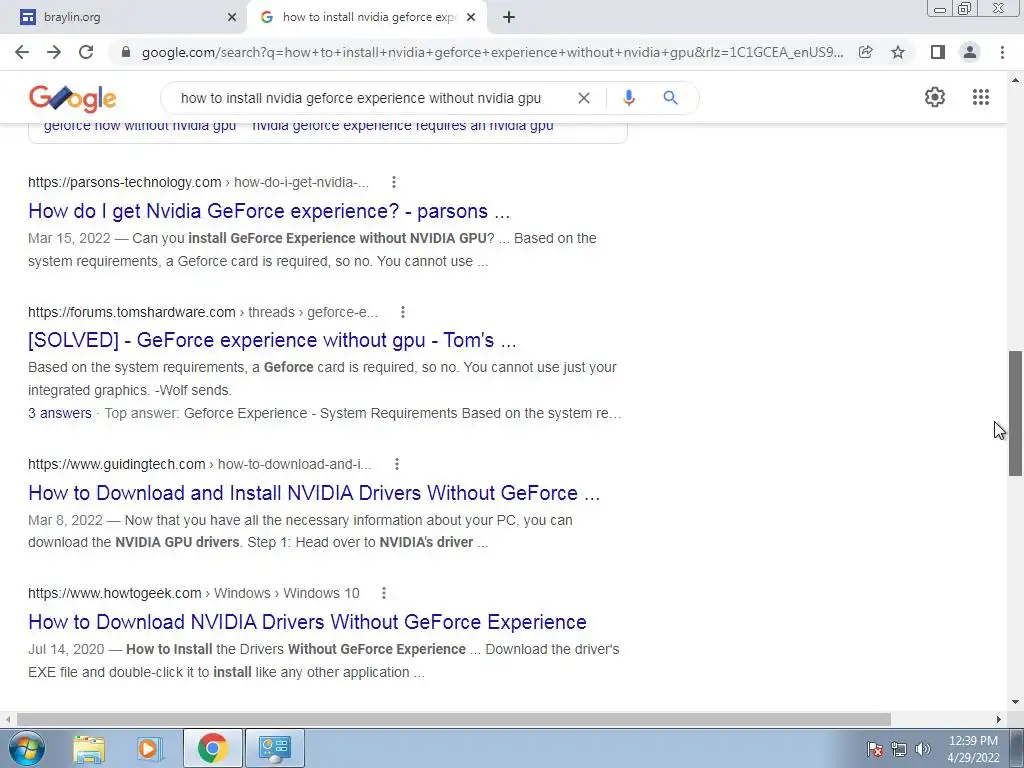Switch to the braylin.org tab
The width and height of the screenshot is (1024, 768).
[x=123, y=18]
